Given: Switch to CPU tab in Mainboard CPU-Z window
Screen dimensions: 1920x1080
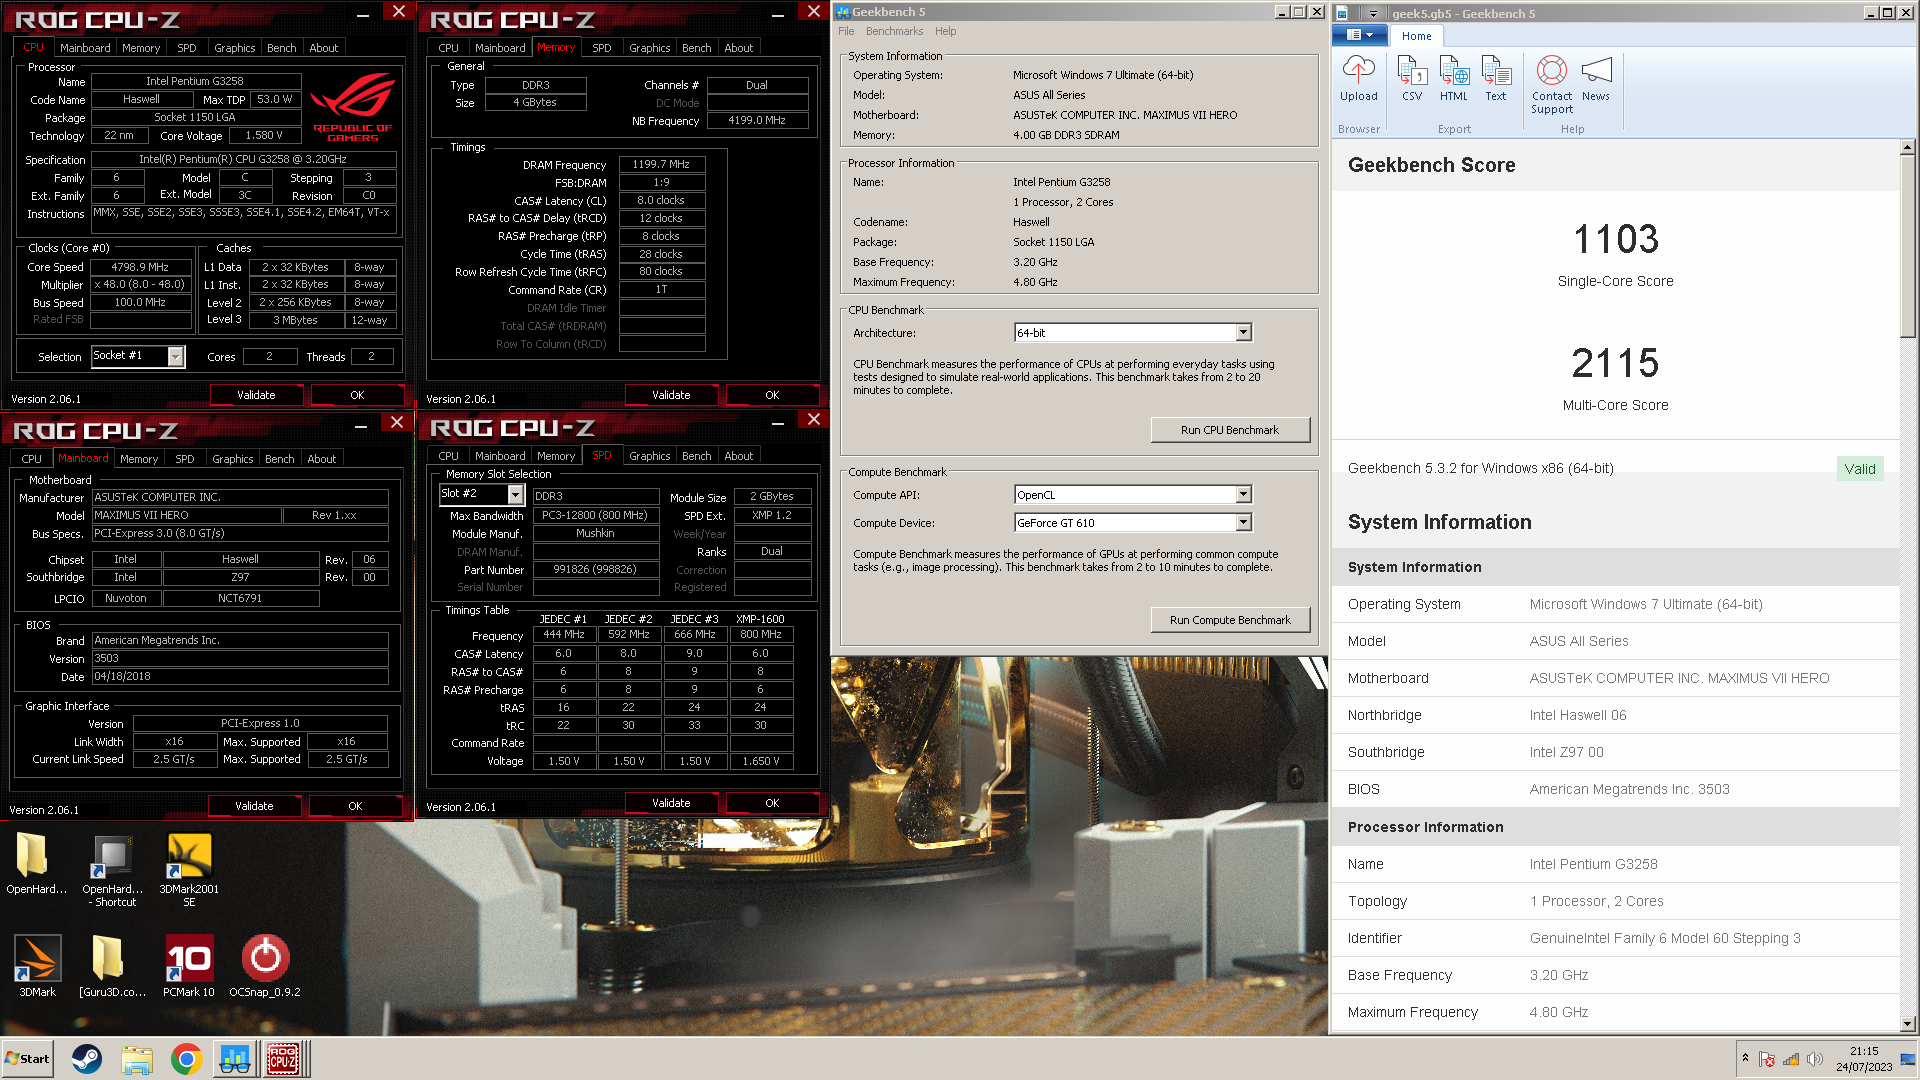Looking at the screenshot, I should (x=32, y=458).
